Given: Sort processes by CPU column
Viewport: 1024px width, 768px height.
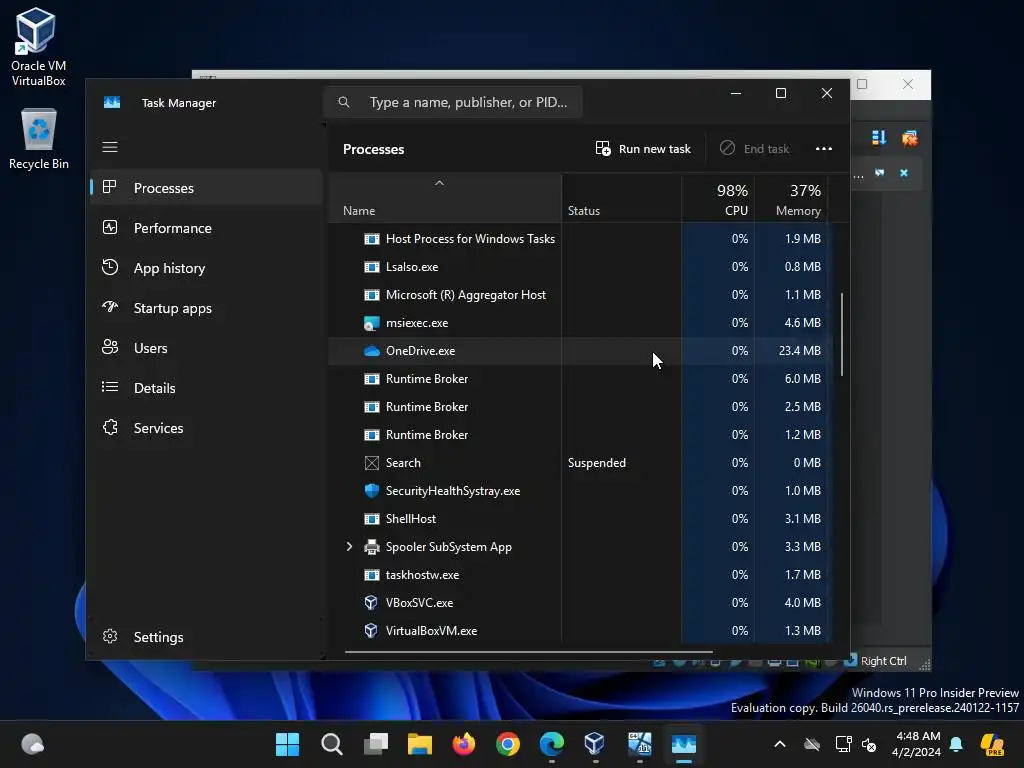Looking at the screenshot, I should pyautogui.click(x=718, y=200).
